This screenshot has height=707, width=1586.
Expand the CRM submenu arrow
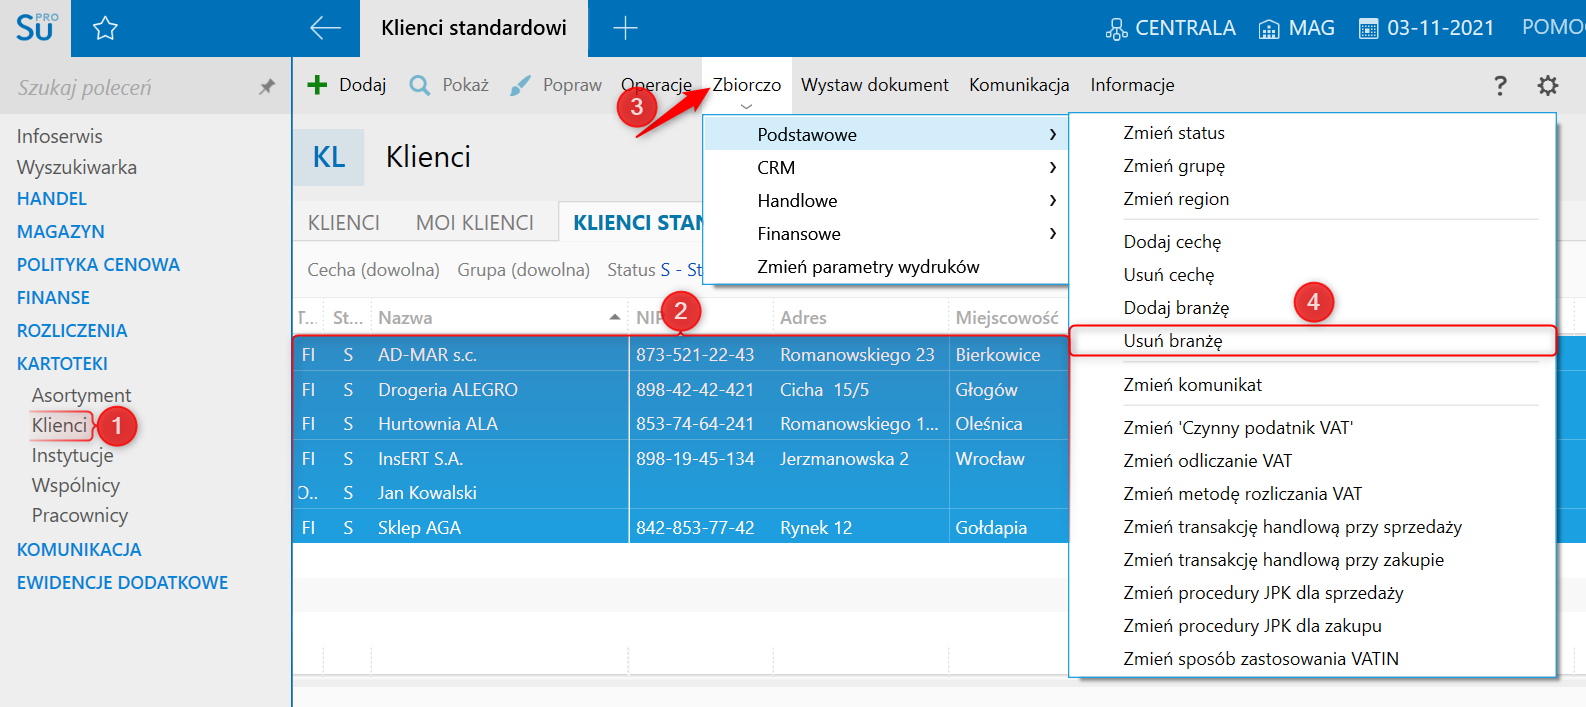(1053, 167)
